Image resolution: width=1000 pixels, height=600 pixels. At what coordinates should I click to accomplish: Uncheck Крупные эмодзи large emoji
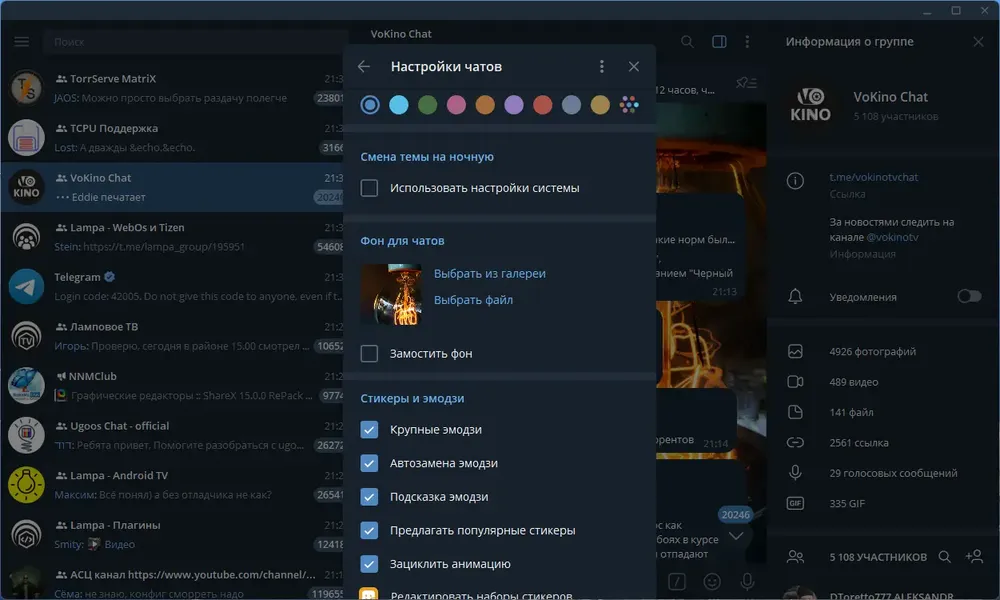point(369,429)
